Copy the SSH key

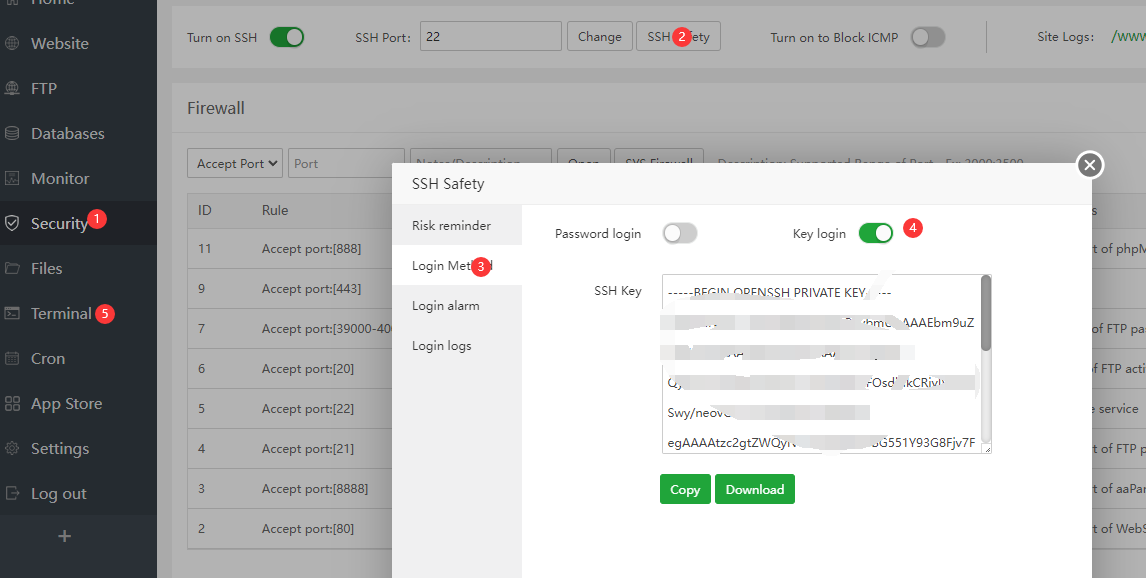[685, 489]
